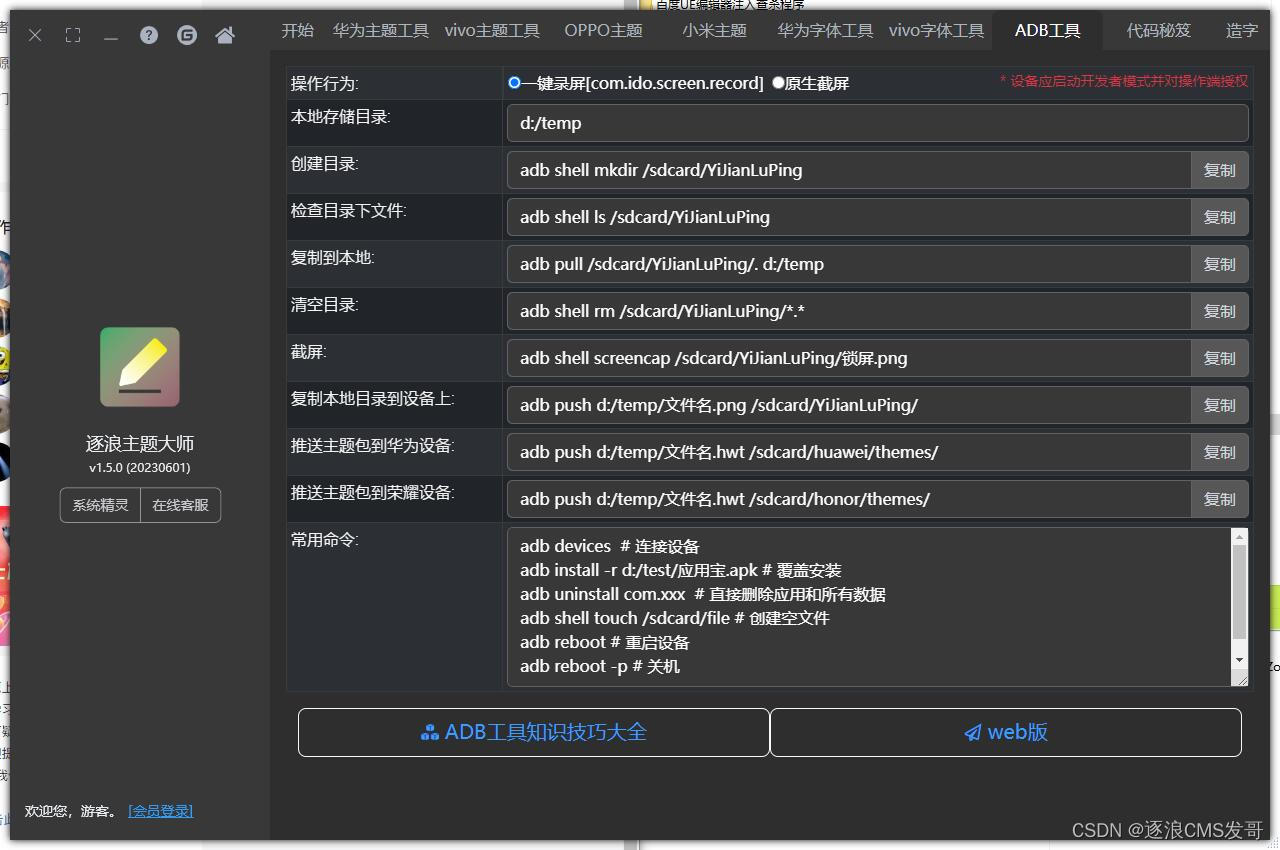This screenshot has width=1280, height=850.
Task: Switch to OPPO主题 tab
Action: pyautogui.click(x=603, y=30)
